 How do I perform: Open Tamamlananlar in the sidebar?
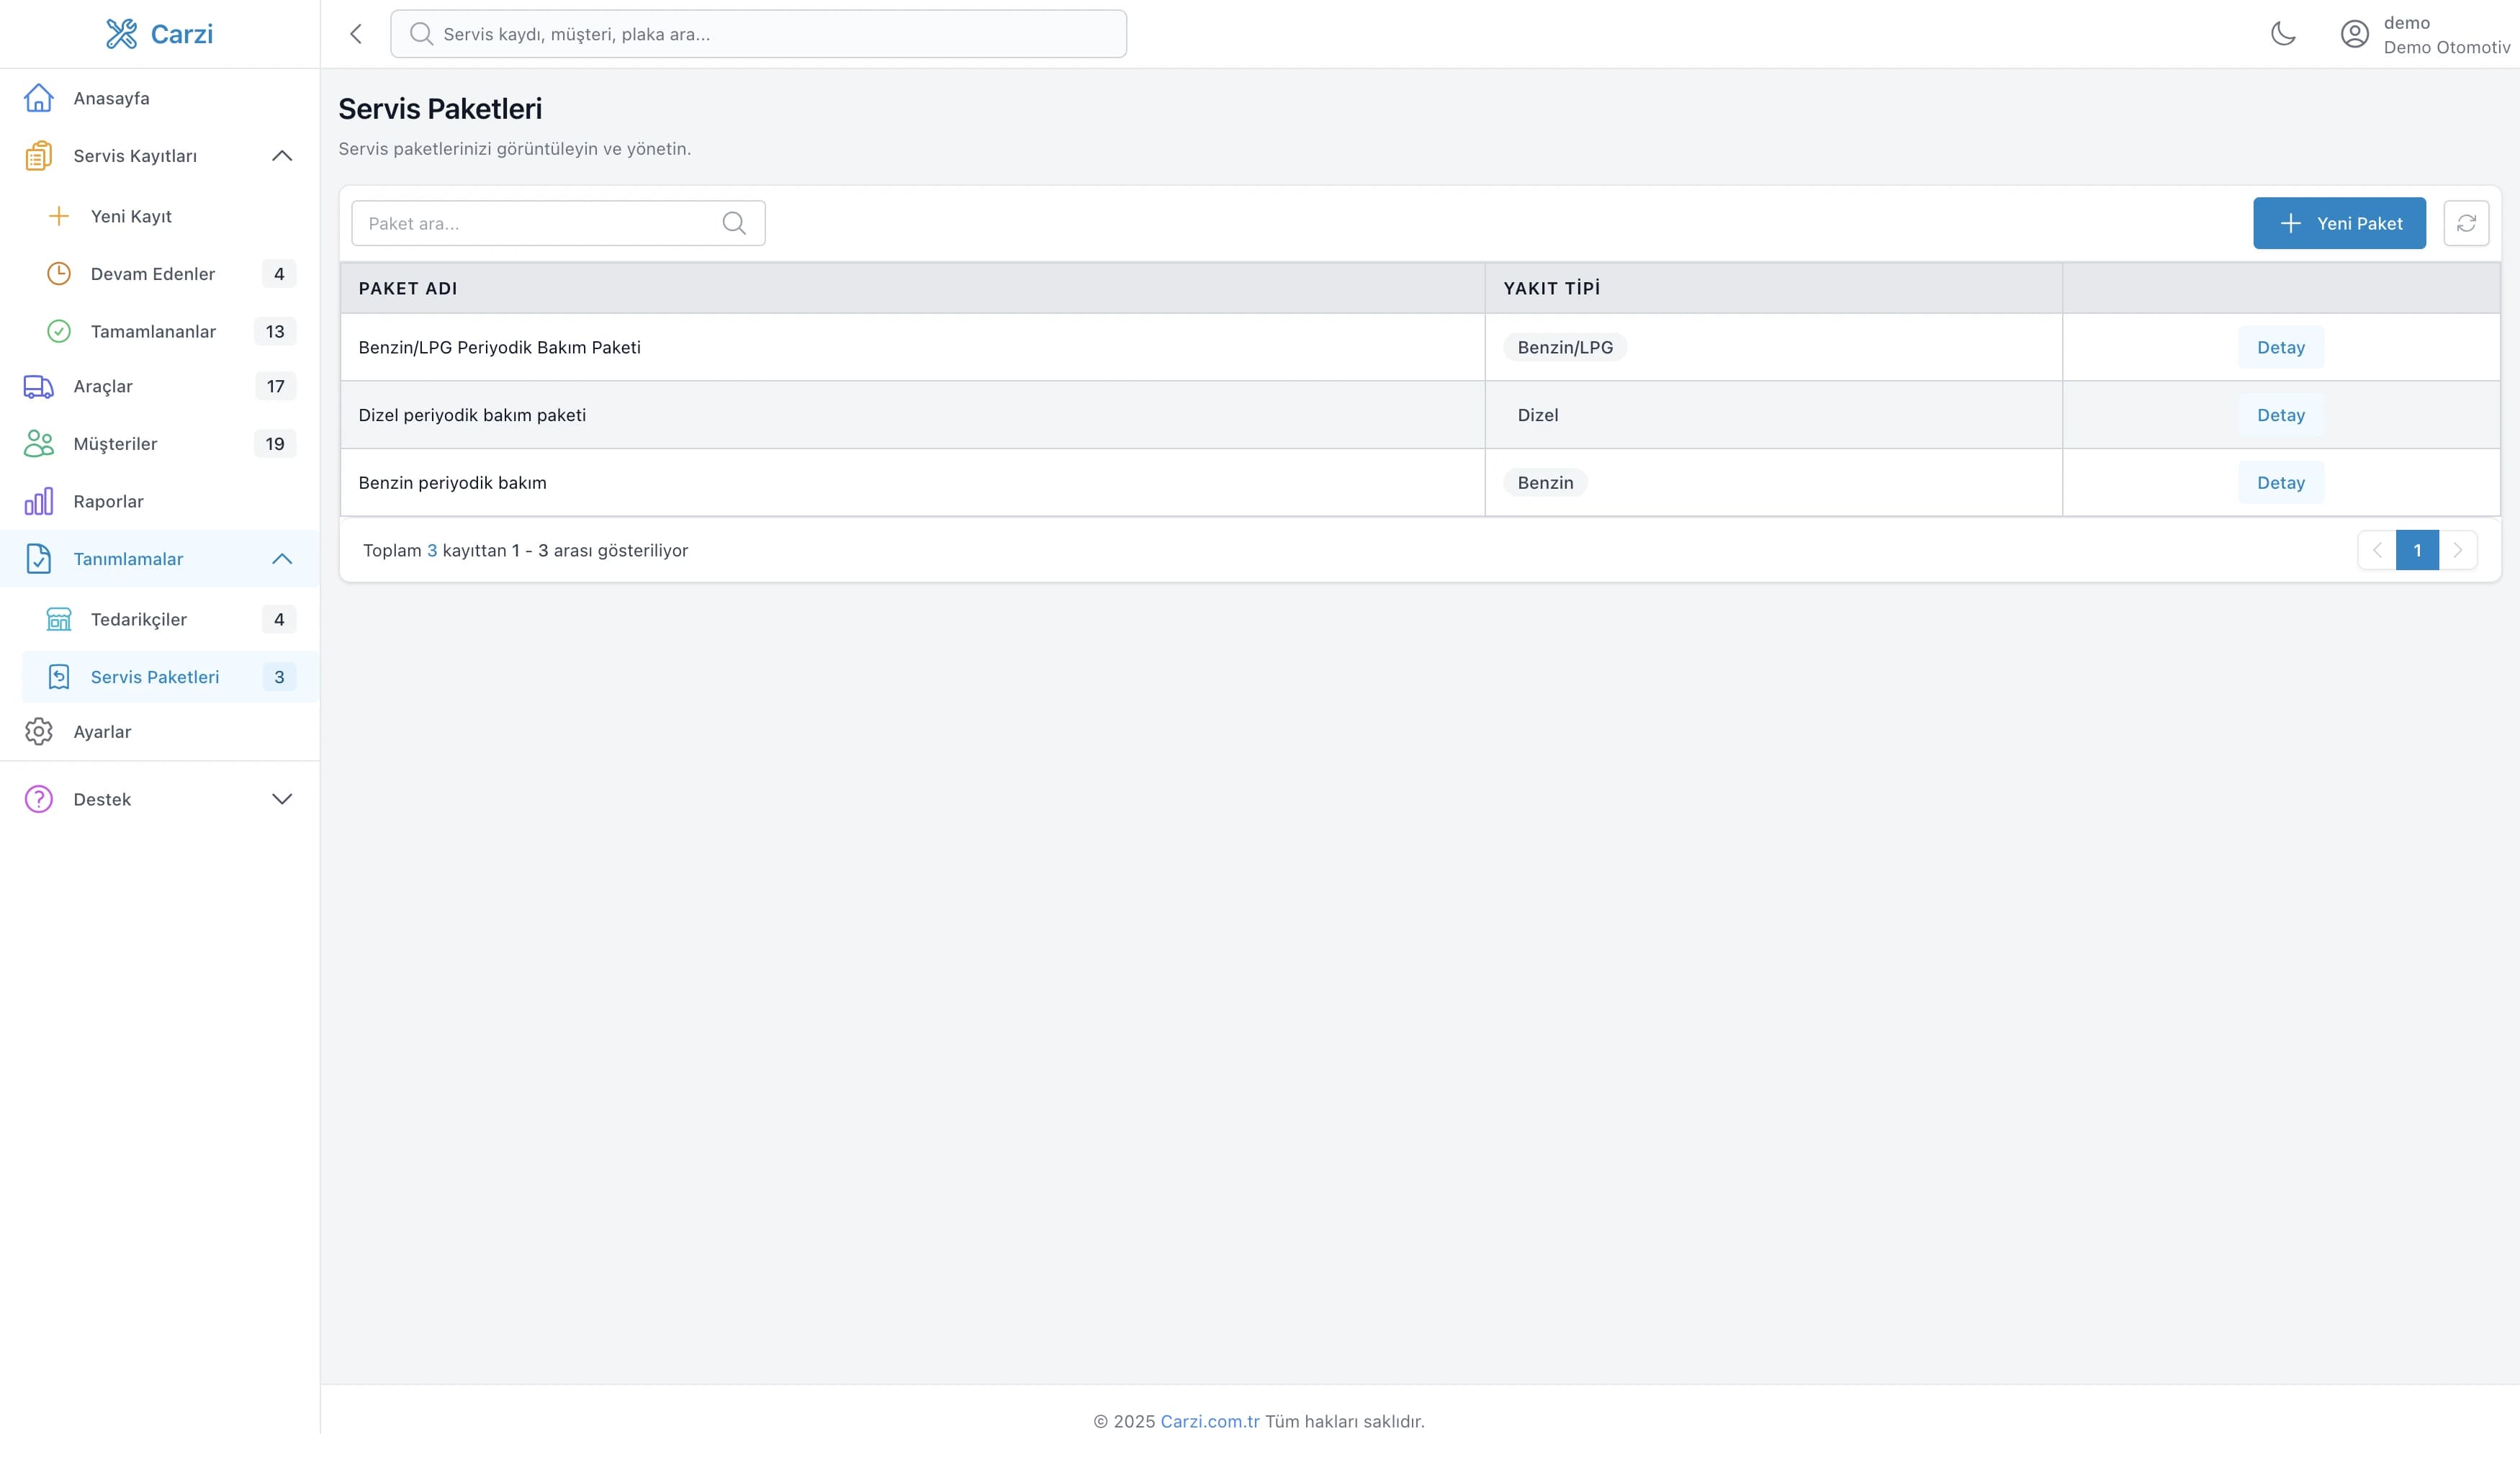point(170,331)
